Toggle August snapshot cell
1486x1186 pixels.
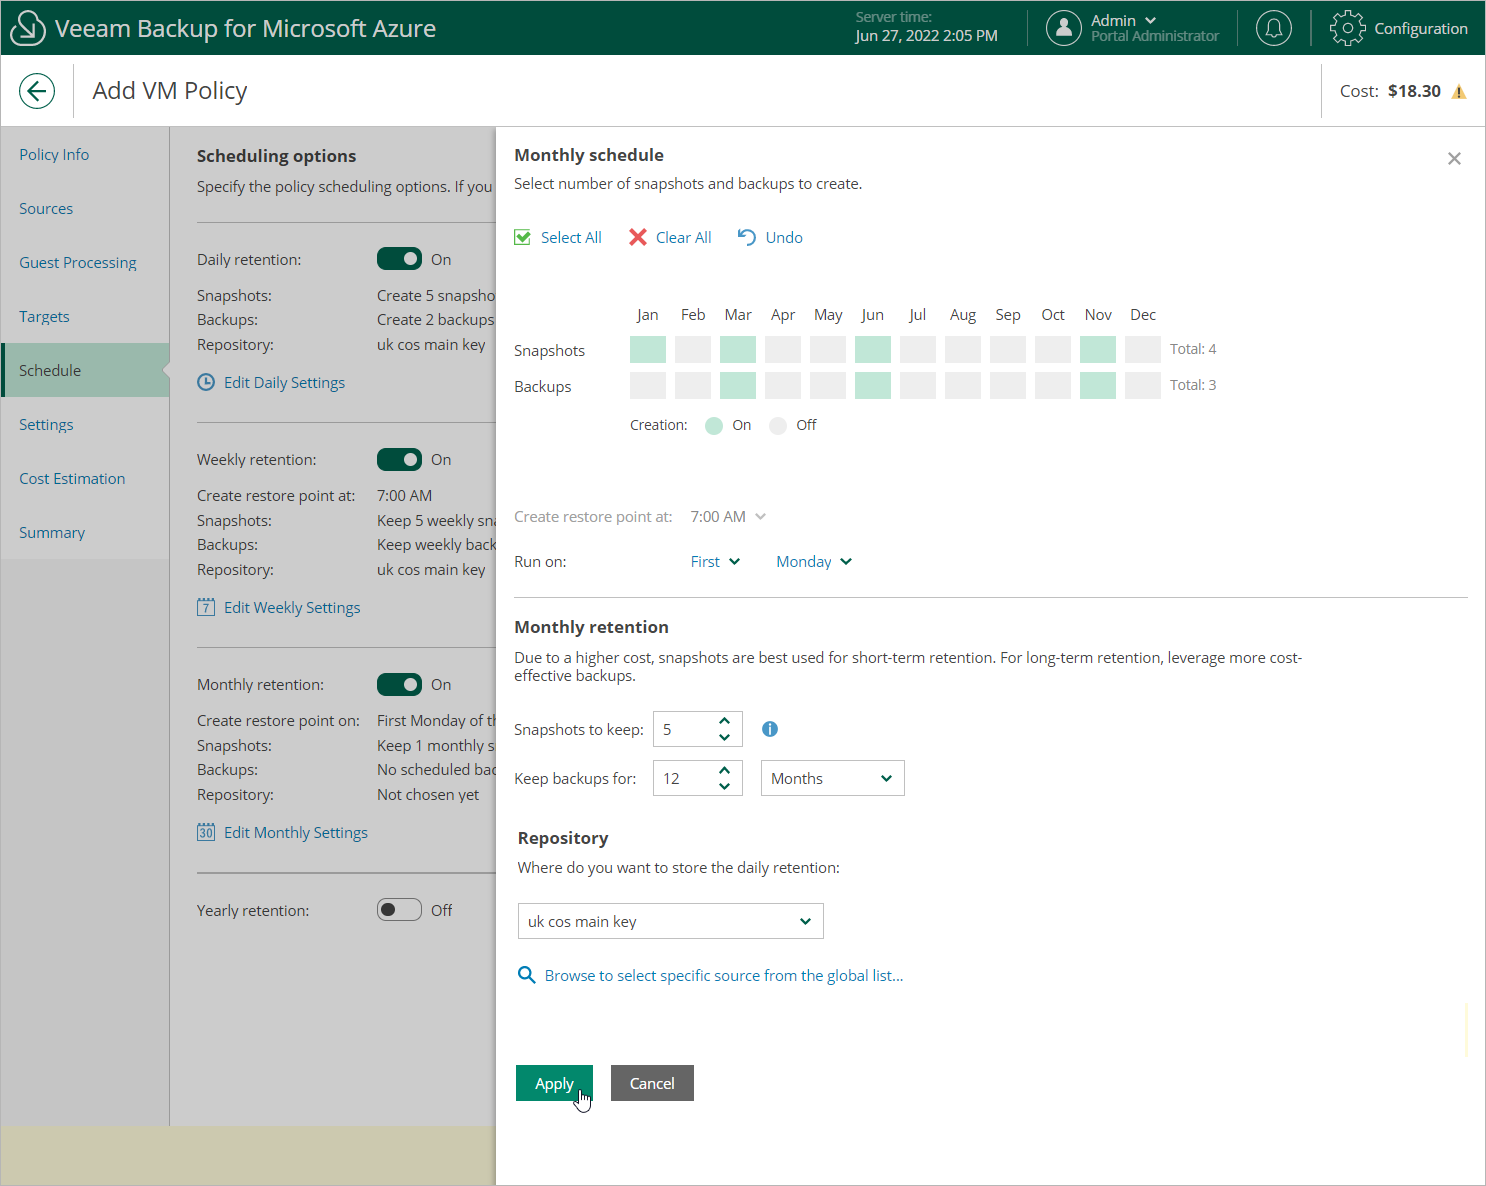963,350
